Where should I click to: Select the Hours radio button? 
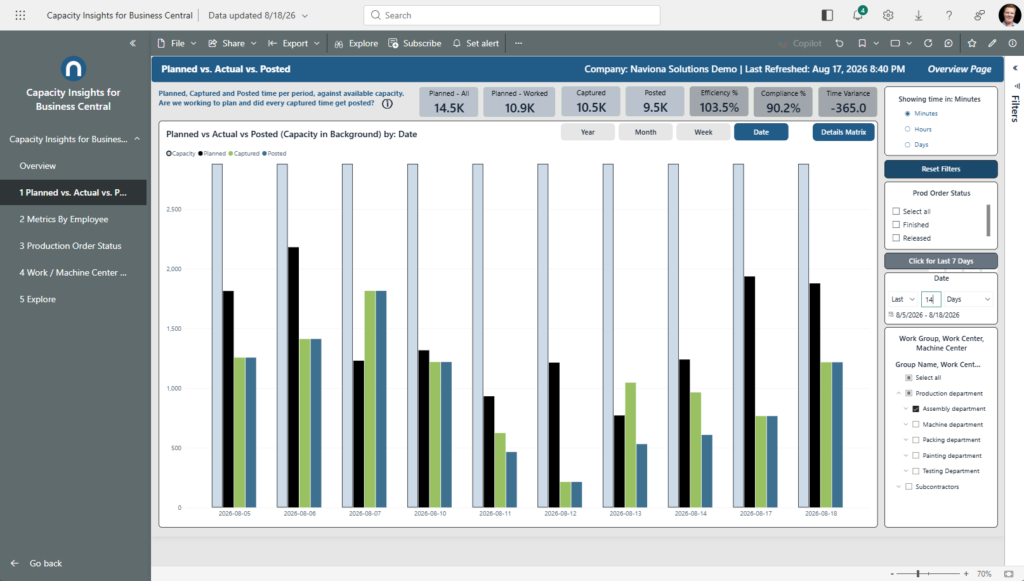coord(907,129)
